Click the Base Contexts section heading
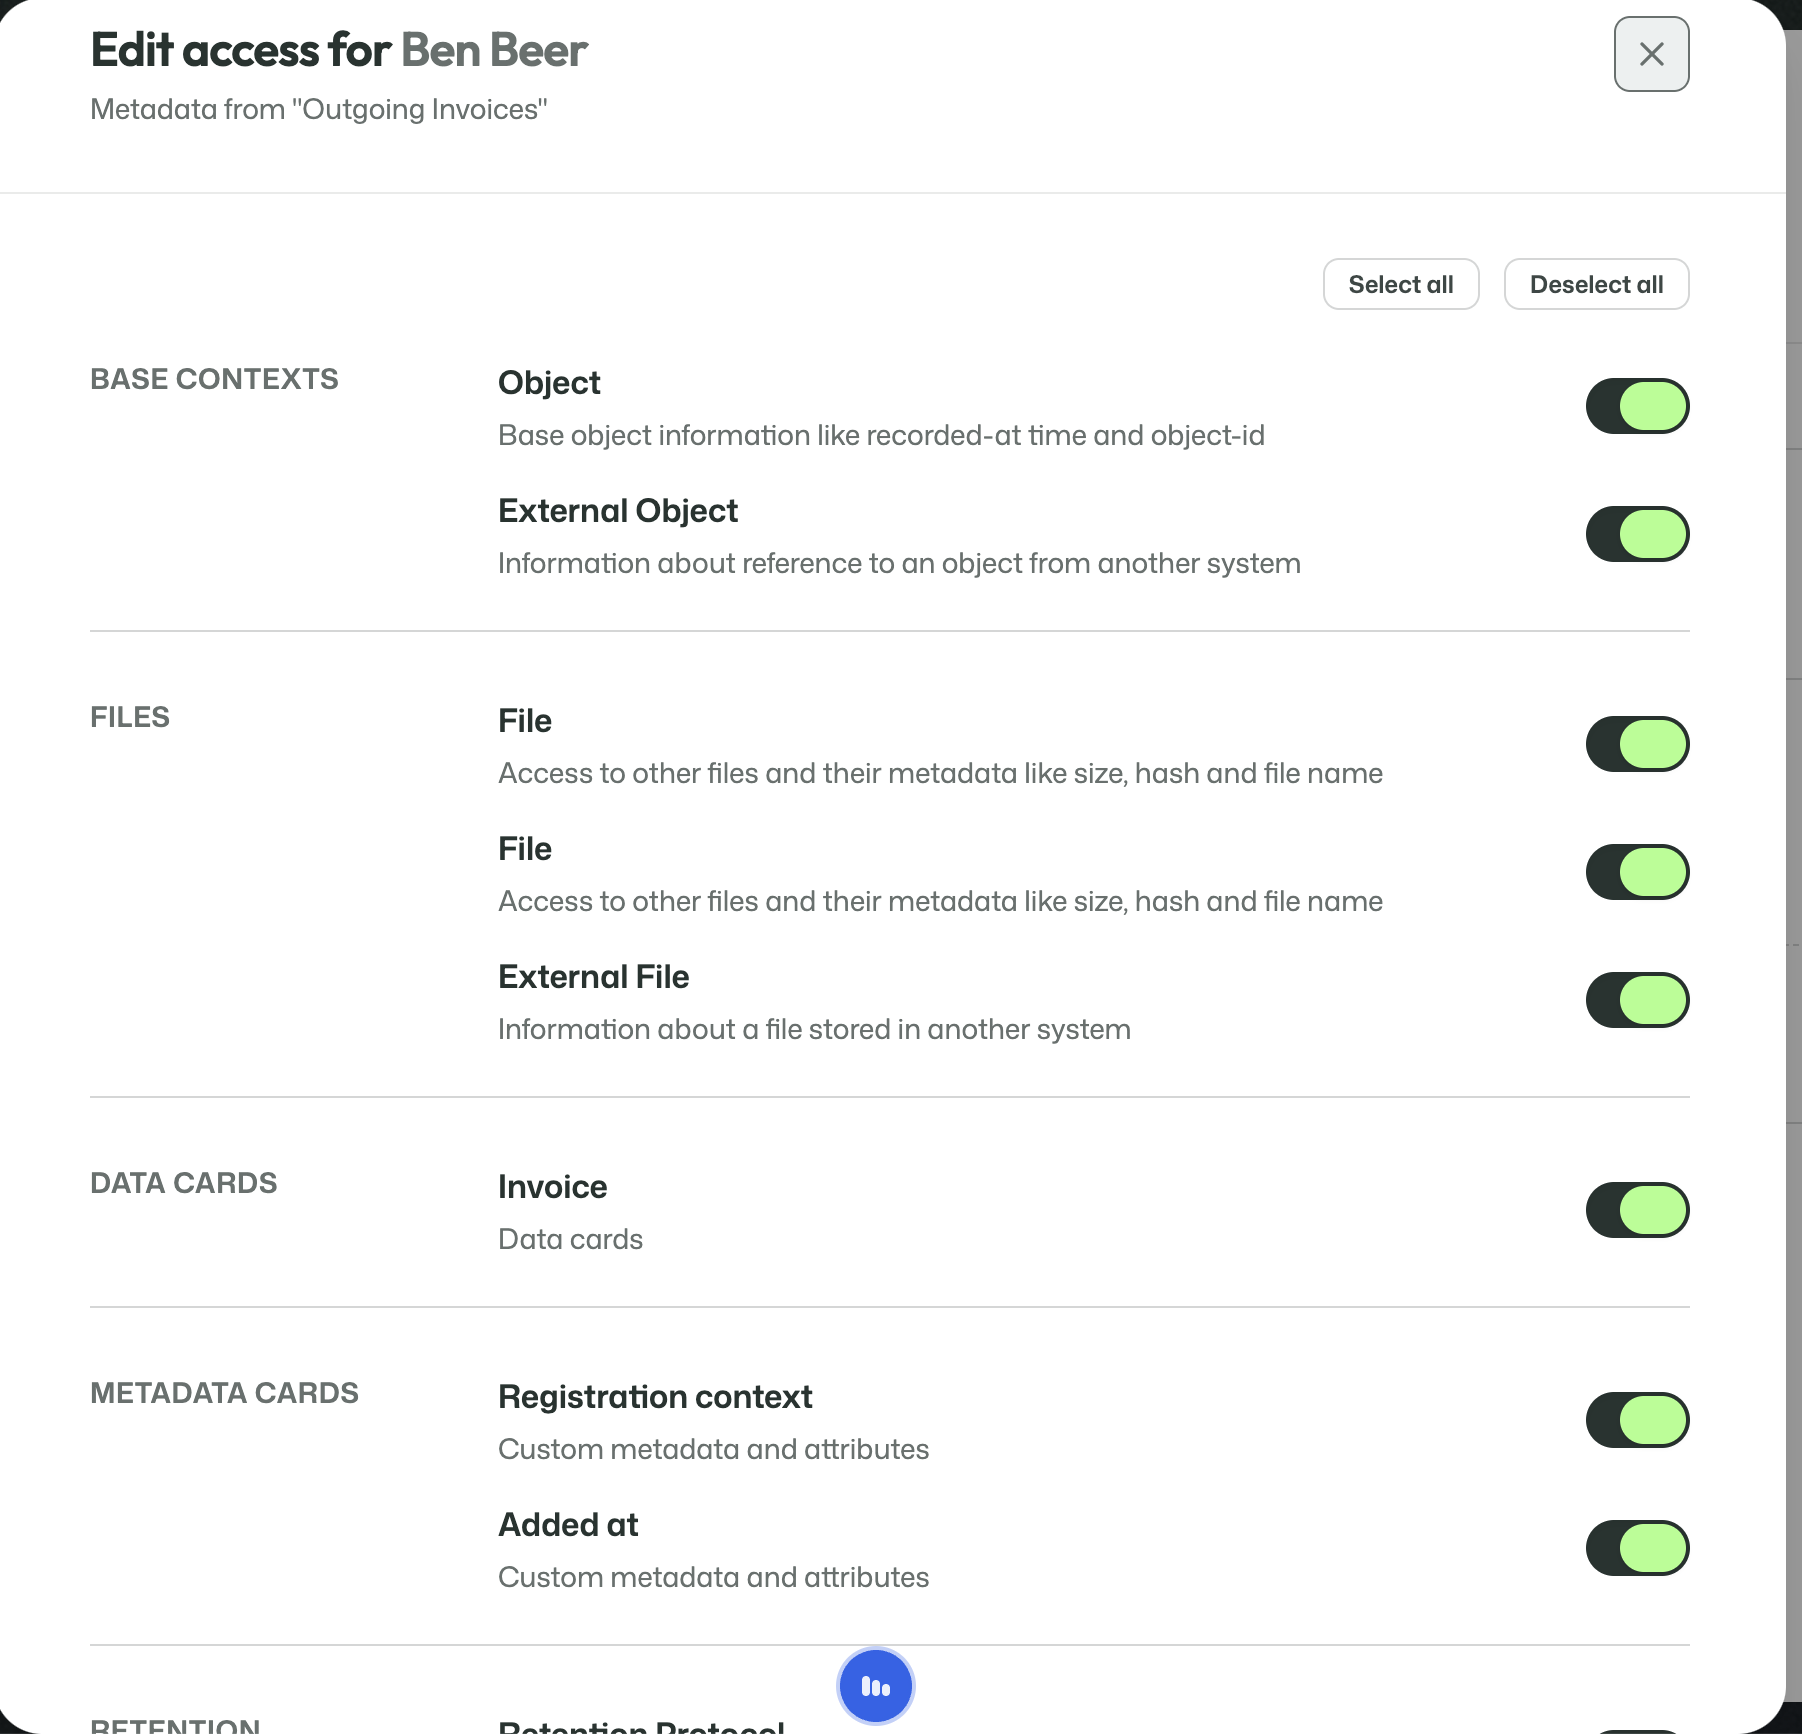The height and width of the screenshot is (1734, 1802). tap(214, 379)
